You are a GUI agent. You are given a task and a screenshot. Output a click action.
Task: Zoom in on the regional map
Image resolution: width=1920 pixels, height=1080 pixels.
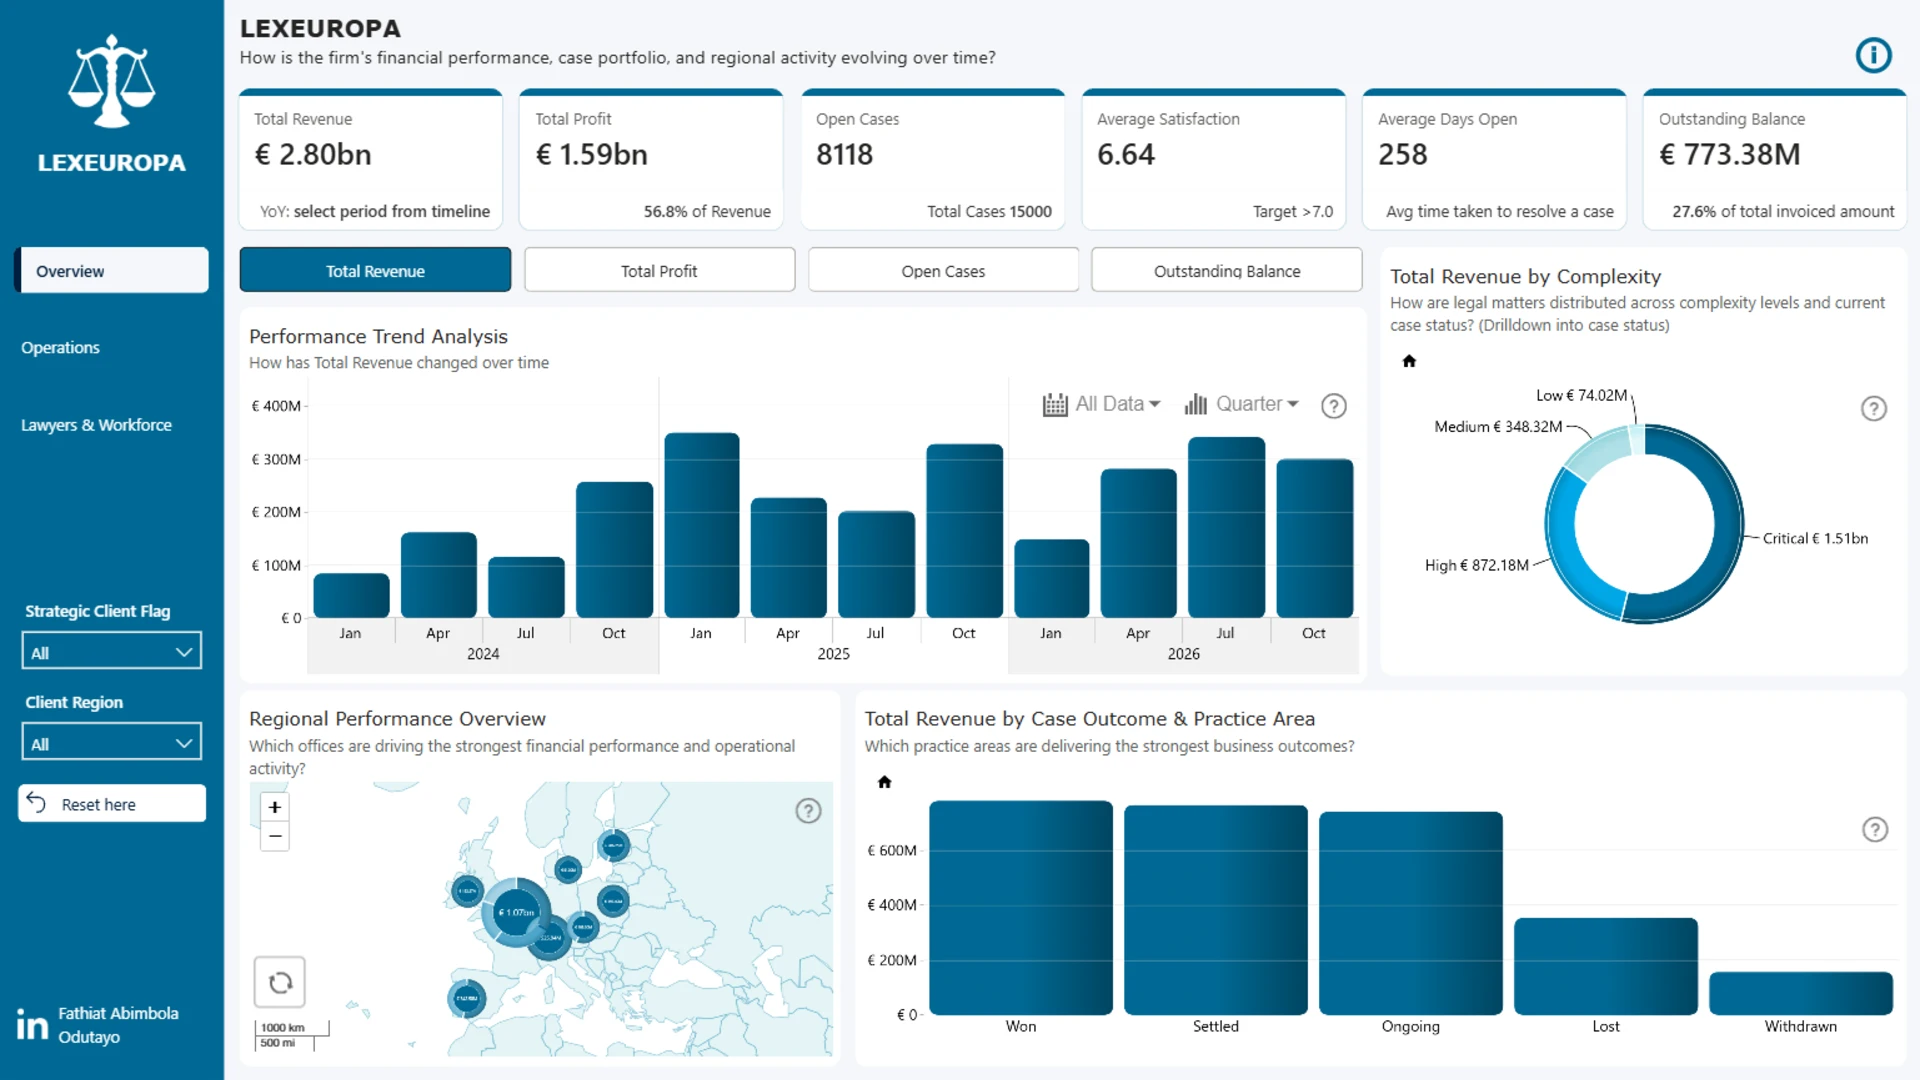275,807
